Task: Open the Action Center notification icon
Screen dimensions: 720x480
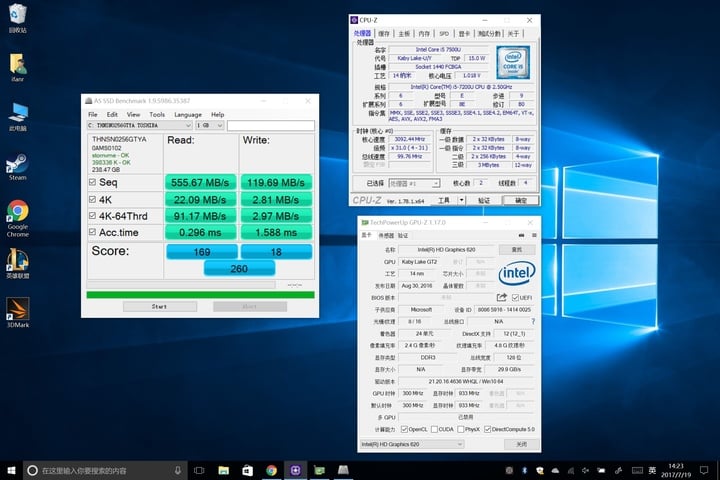Action: 704,470
